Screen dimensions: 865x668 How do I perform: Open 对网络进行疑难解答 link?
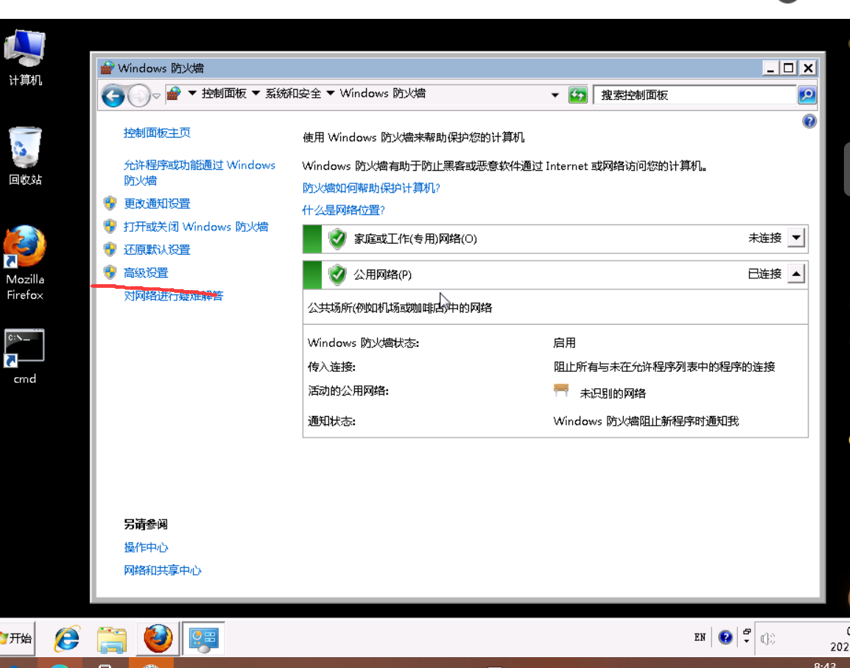click(x=173, y=296)
